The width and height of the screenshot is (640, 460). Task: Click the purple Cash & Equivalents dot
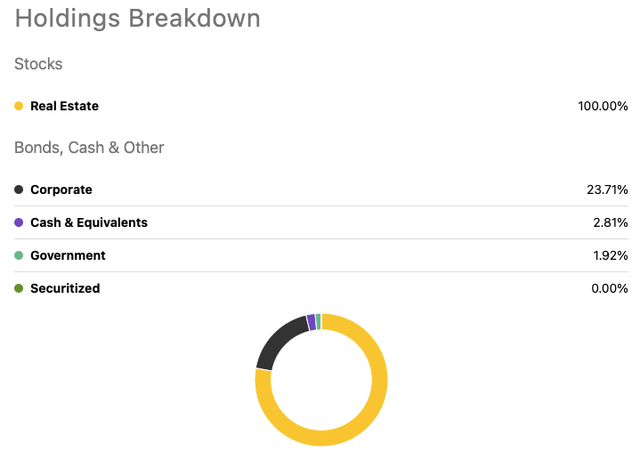(18, 222)
